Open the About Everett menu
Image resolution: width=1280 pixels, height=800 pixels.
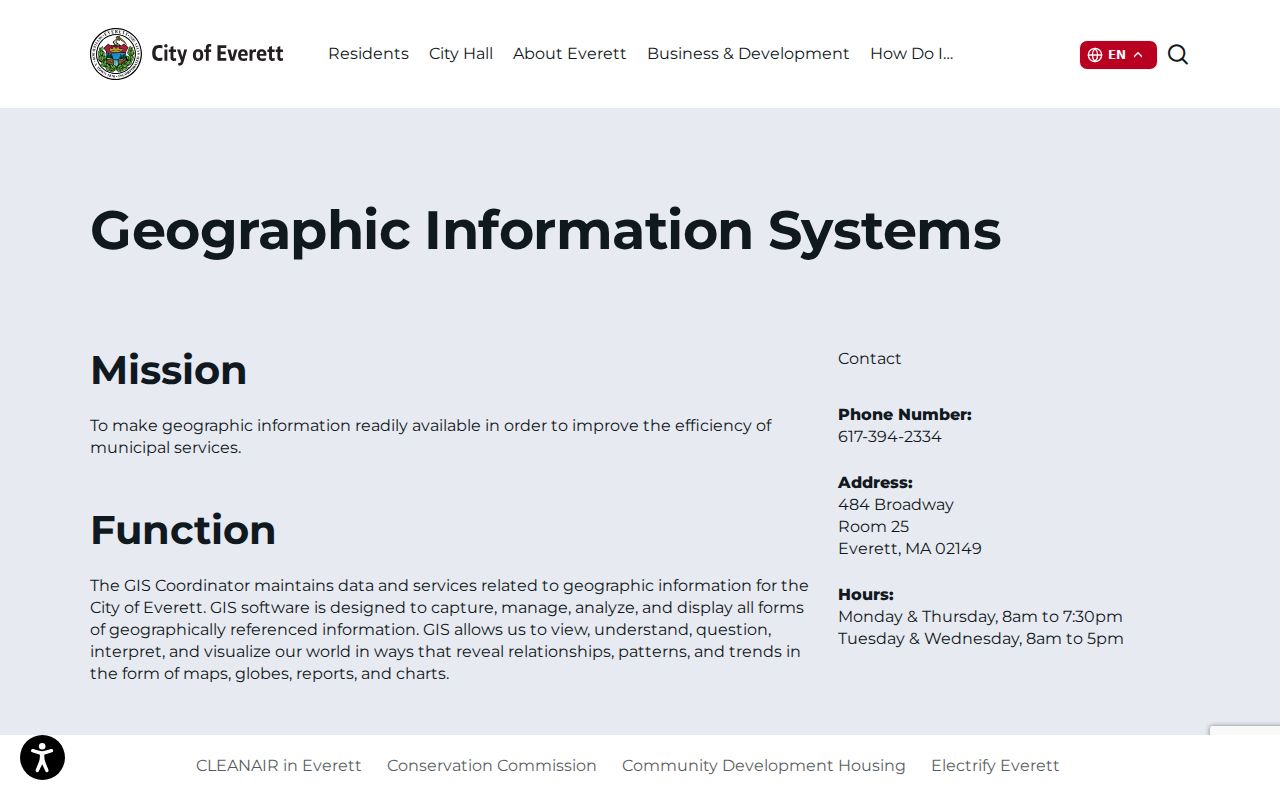pyautogui.click(x=570, y=54)
